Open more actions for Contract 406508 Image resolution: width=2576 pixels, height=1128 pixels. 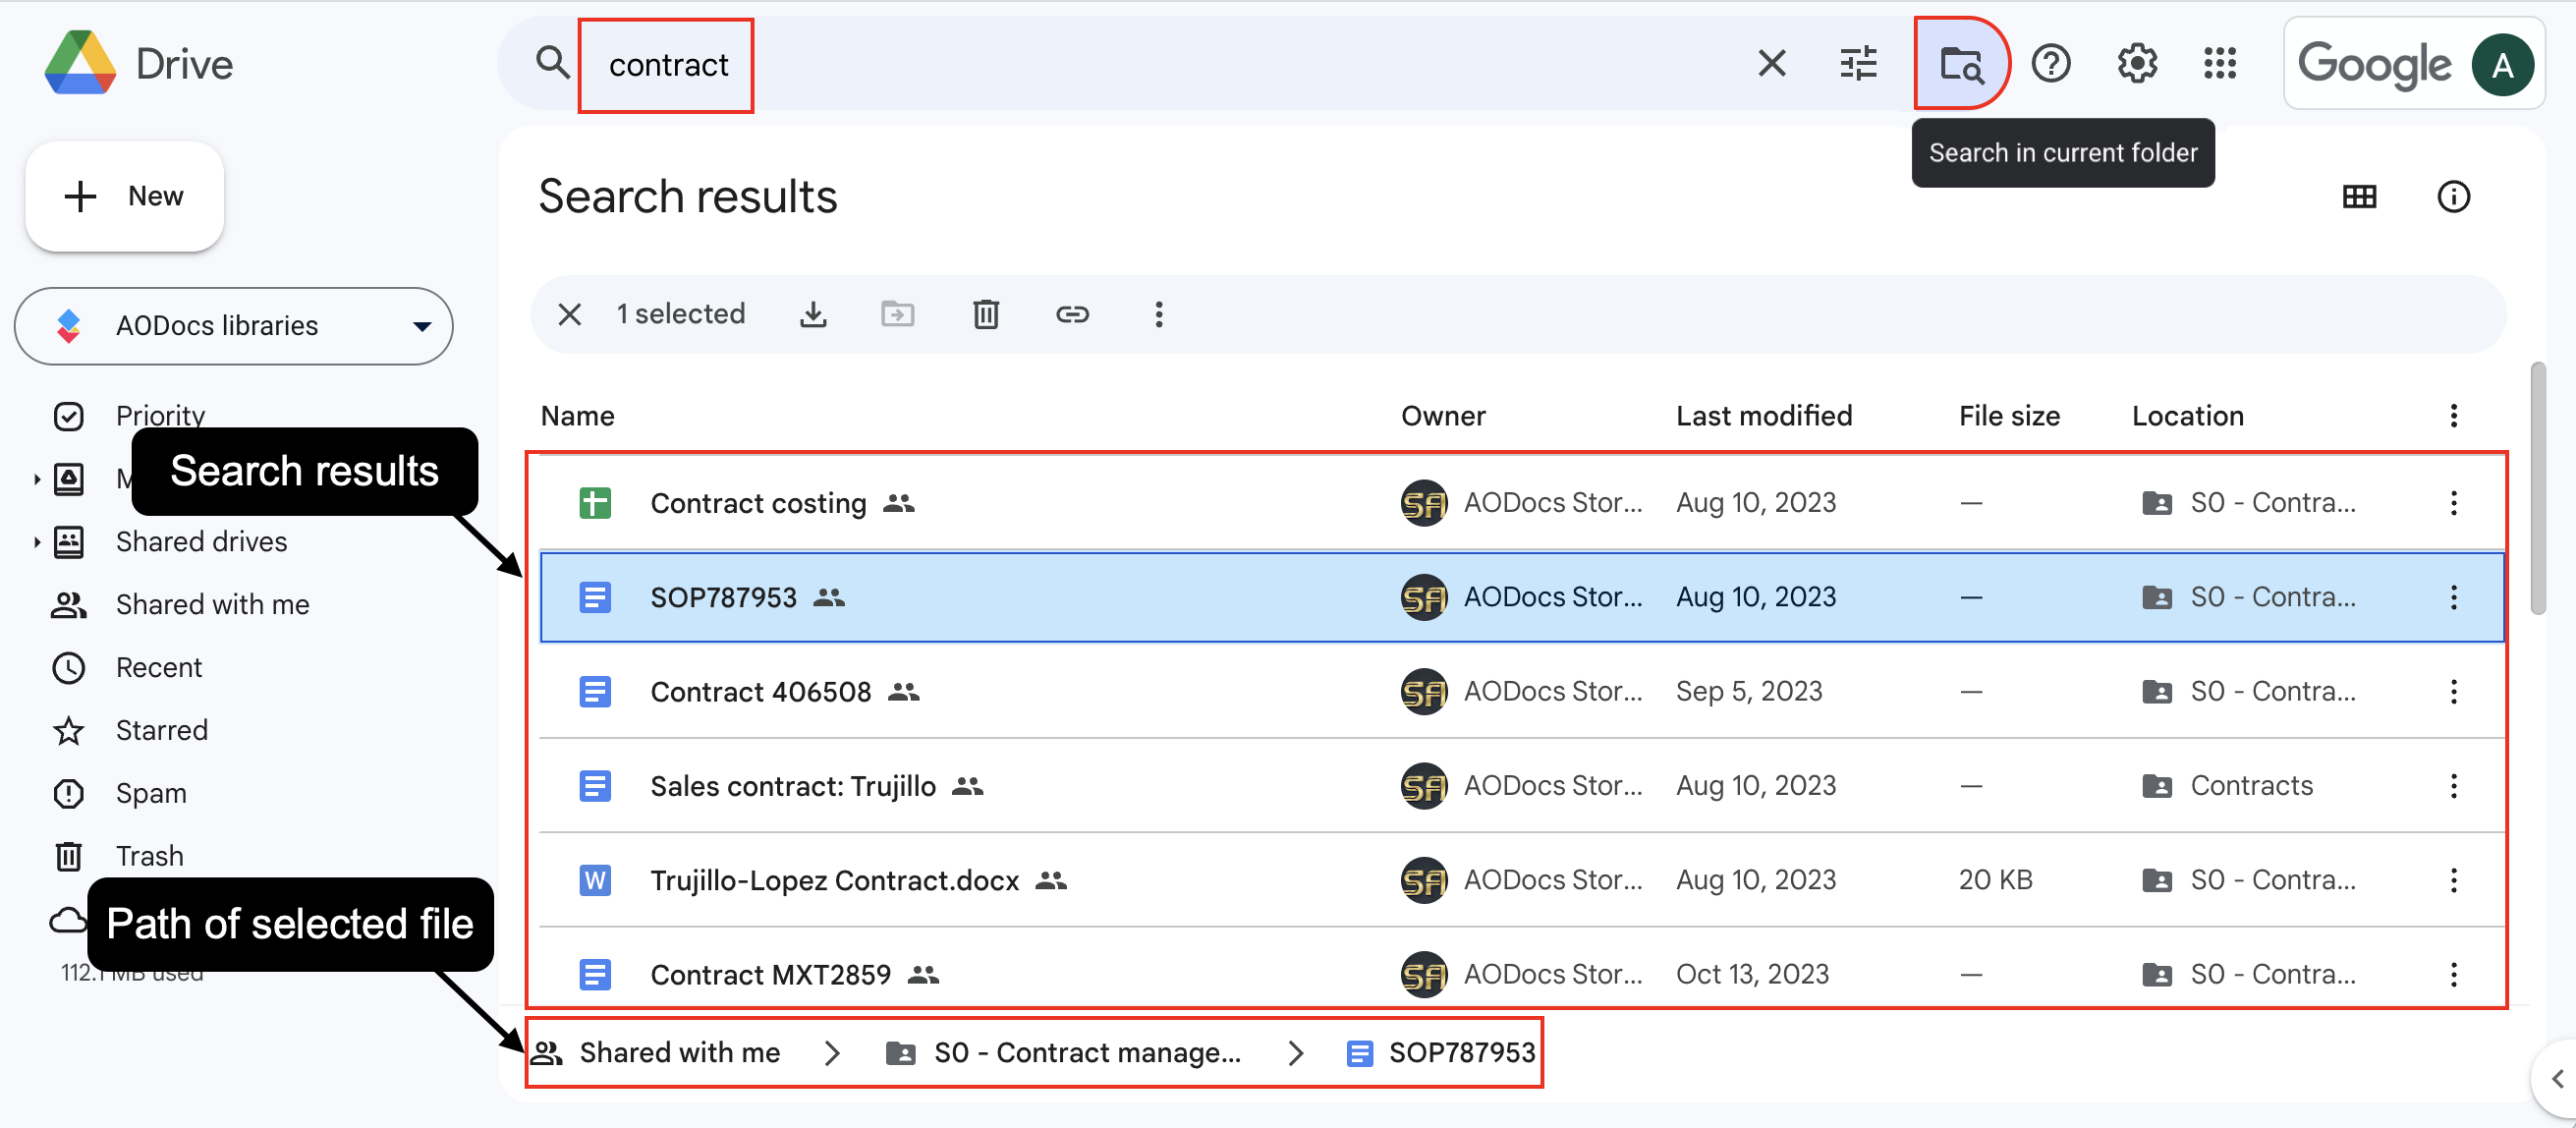tap(2453, 691)
